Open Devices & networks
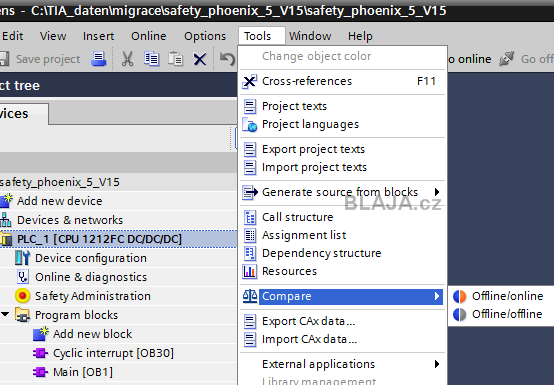The image size is (554, 385). click(70, 220)
